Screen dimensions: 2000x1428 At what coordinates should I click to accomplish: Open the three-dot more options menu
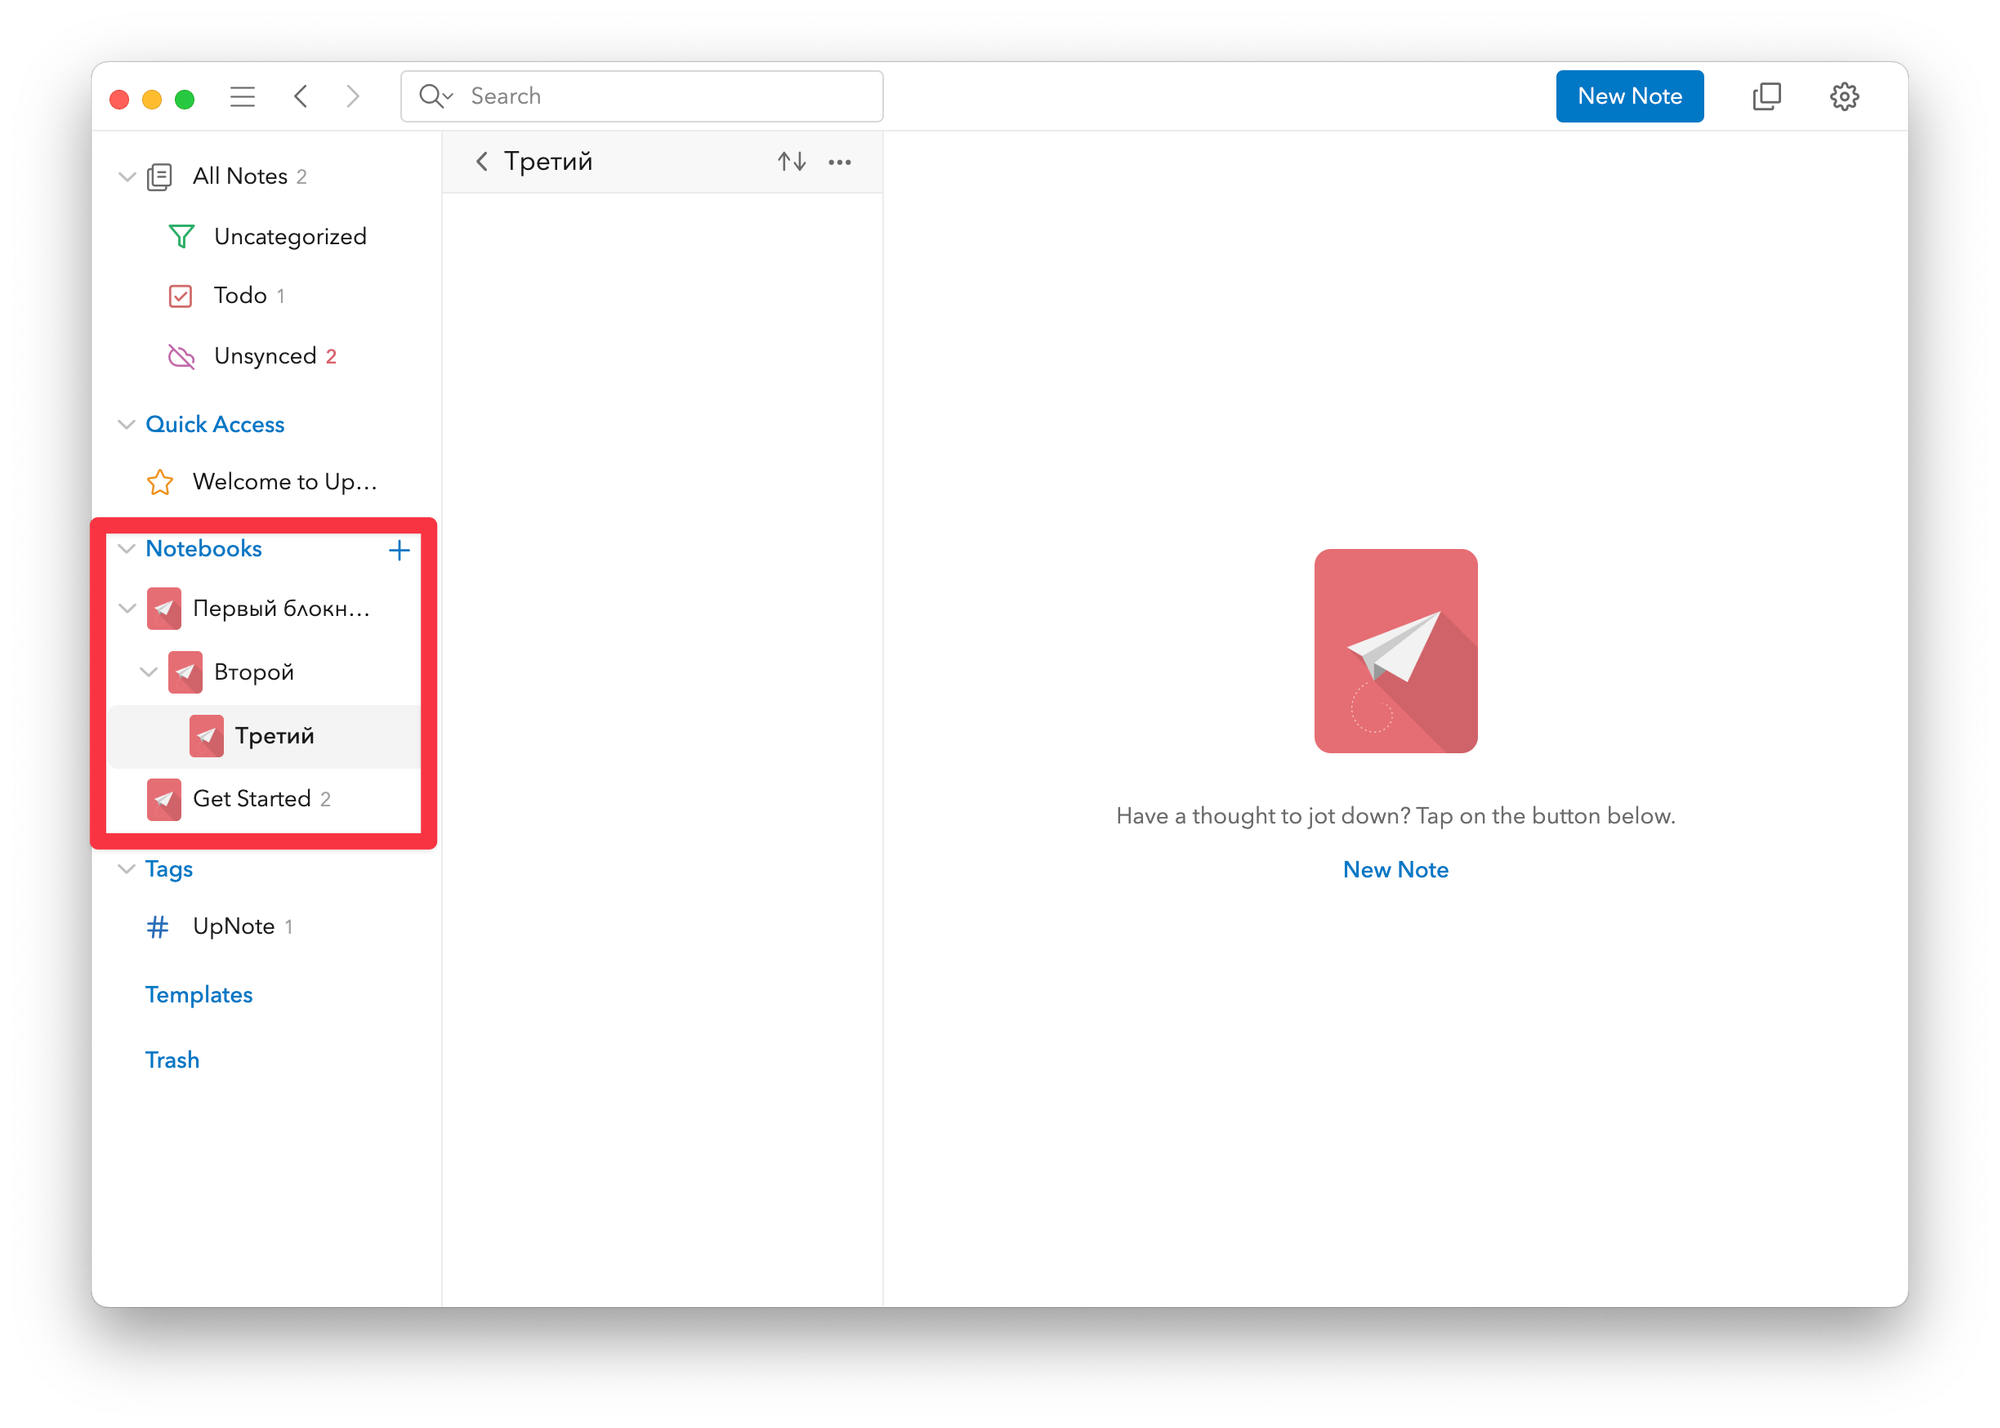coord(840,162)
